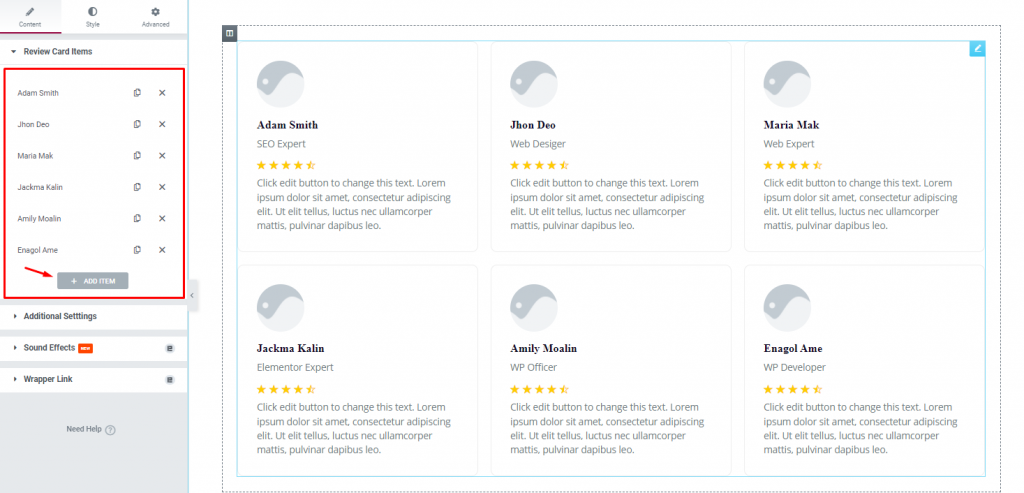Open the Advanced tab
This screenshot has width=1024, height=493.
(155, 17)
